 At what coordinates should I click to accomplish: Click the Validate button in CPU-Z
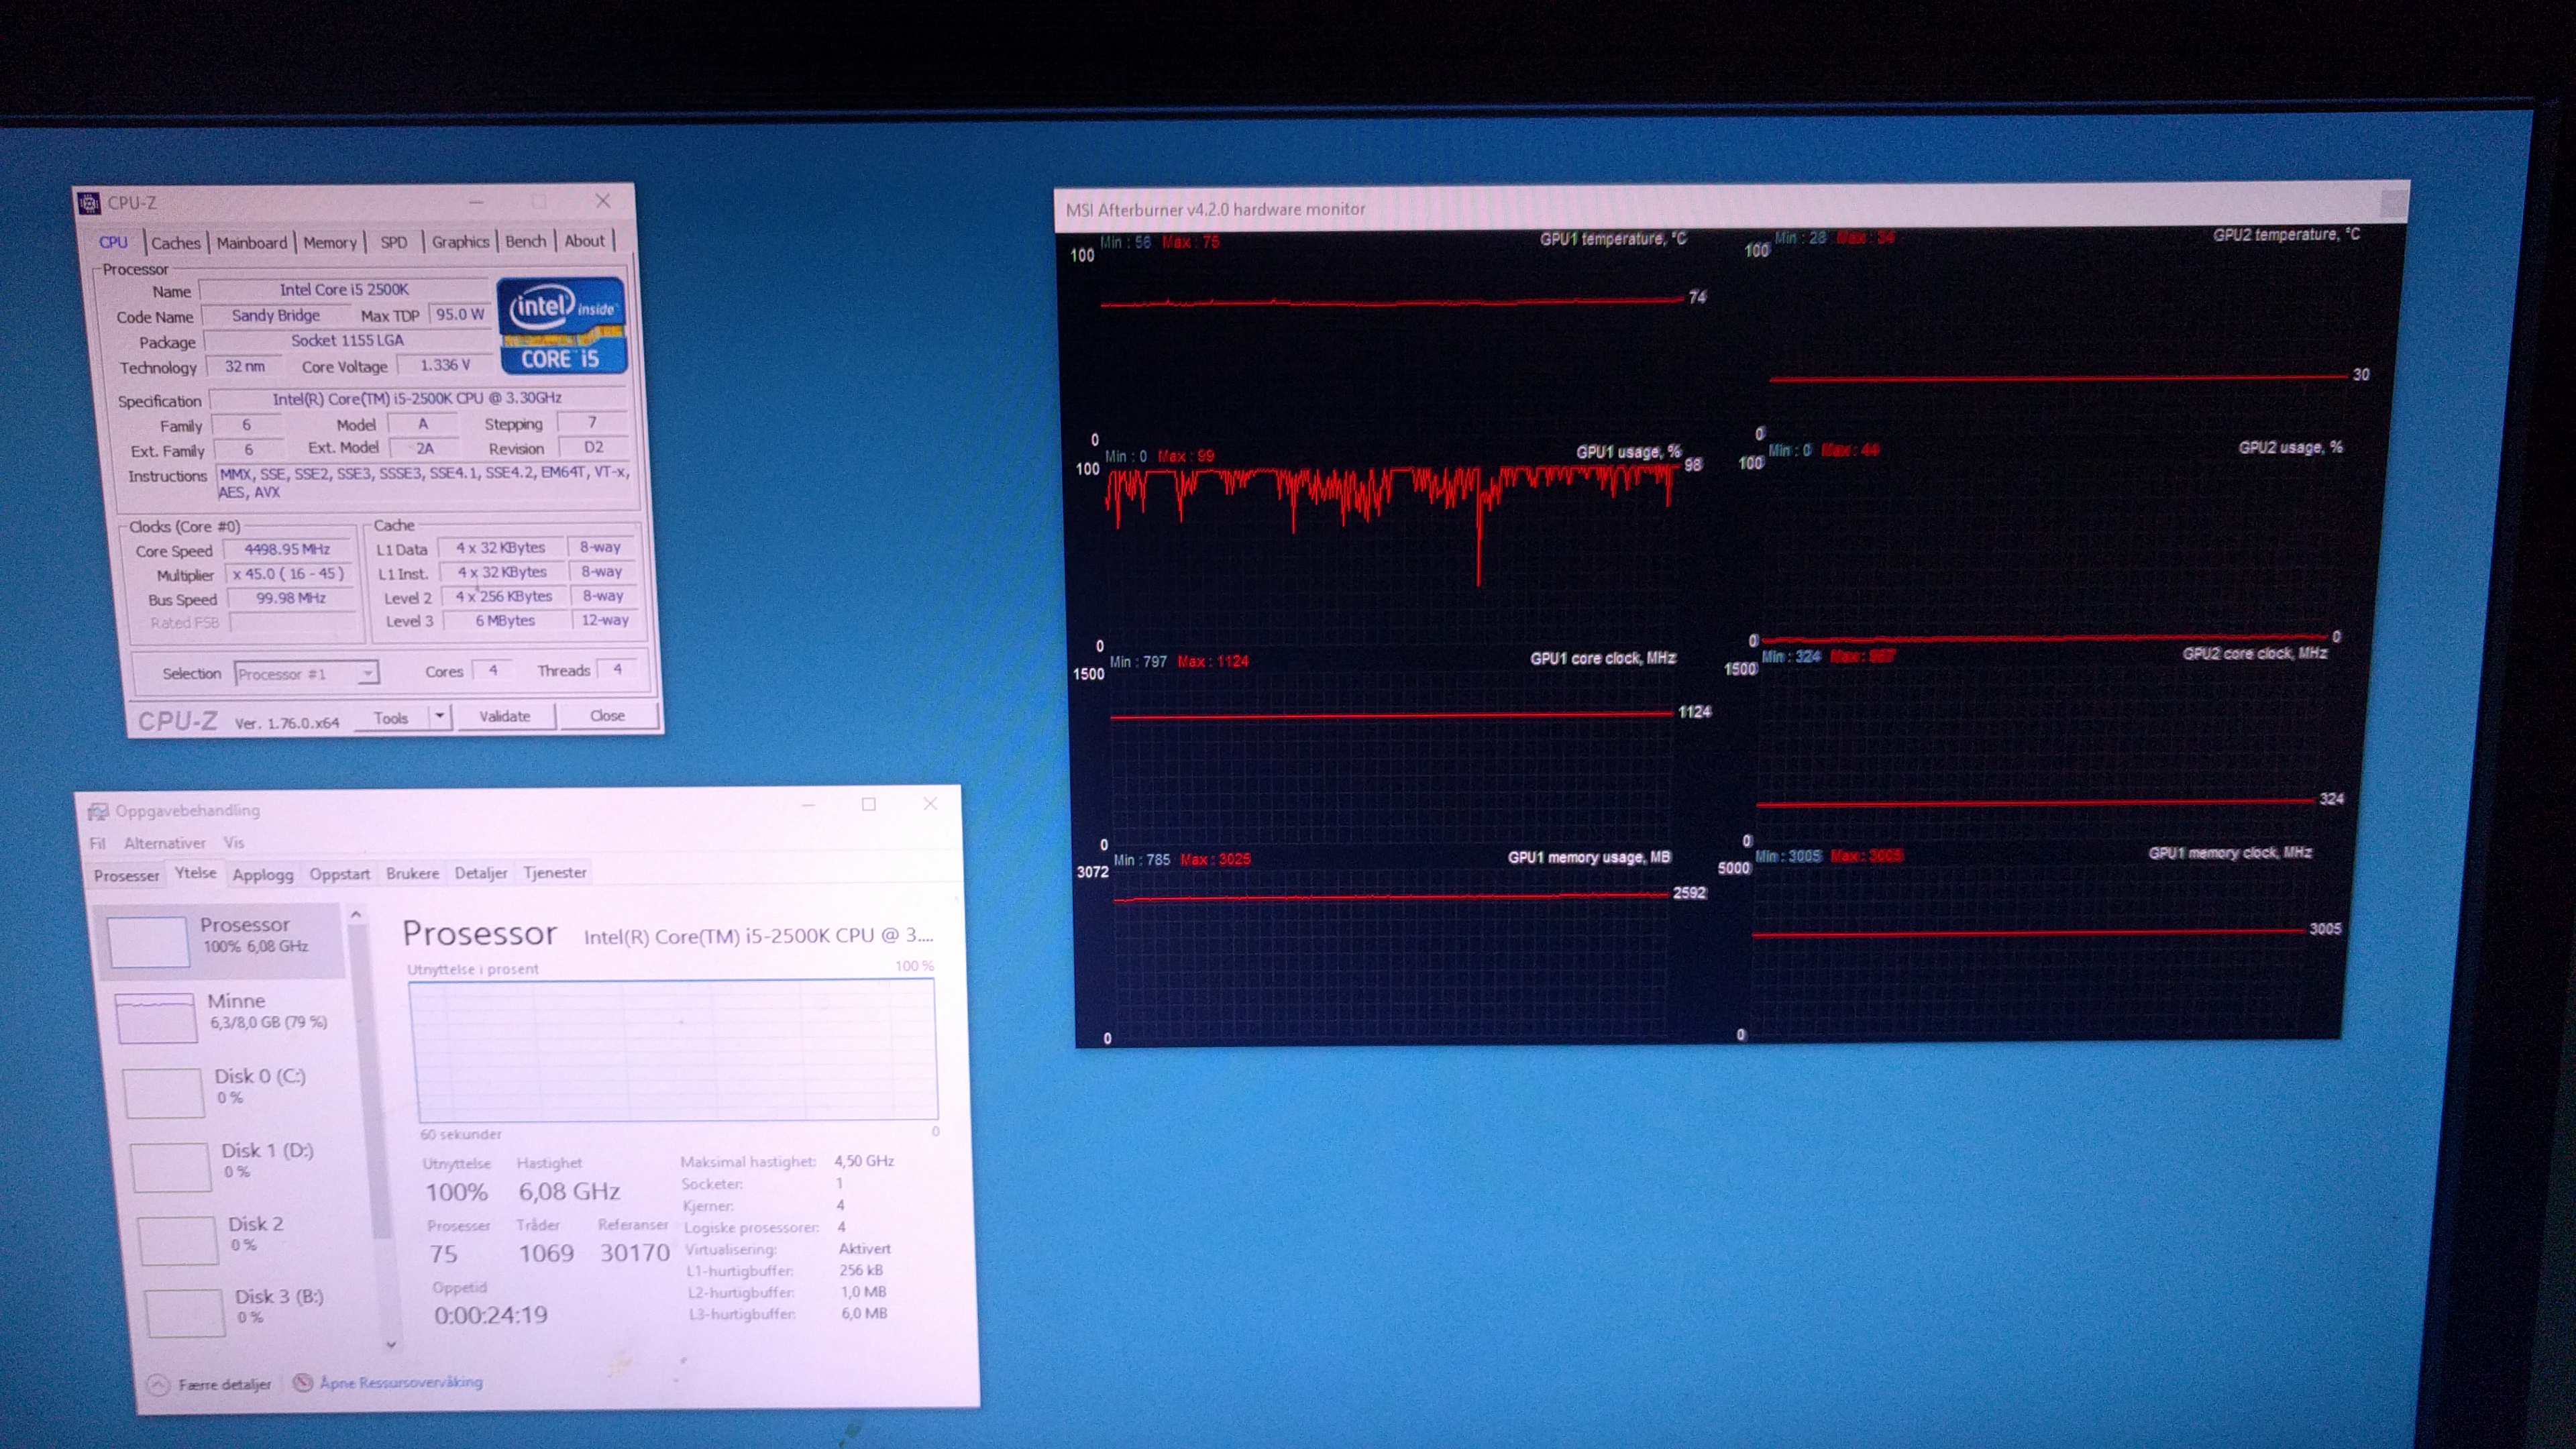pyautogui.click(x=505, y=716)
